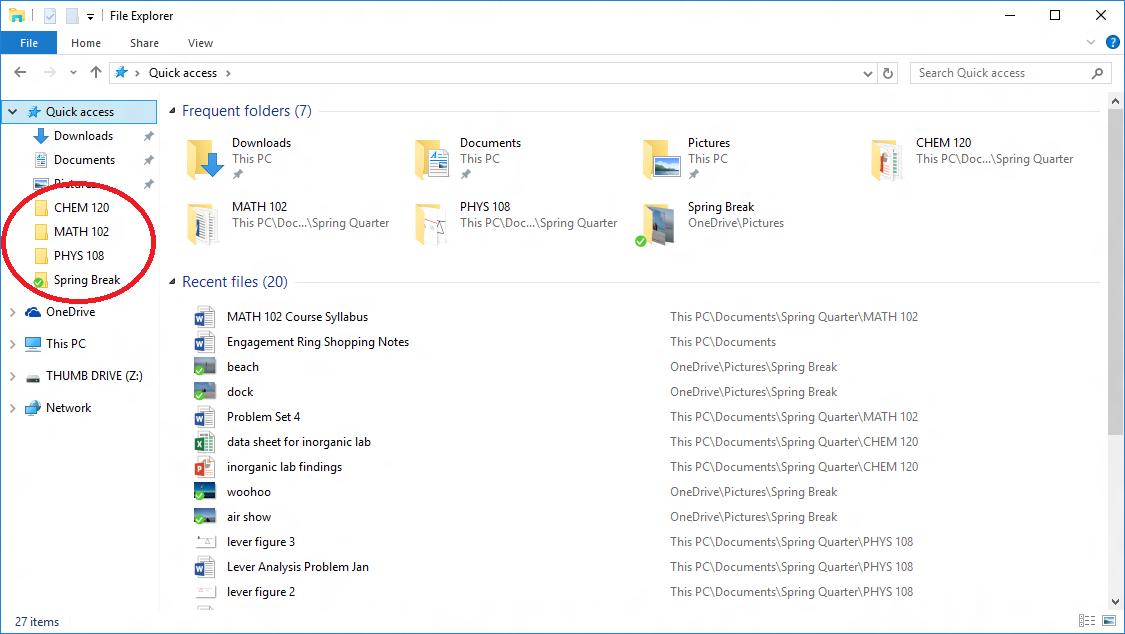Click the woohoo image thumbnail icon
Screen dimensions: 1125x634
(x=204, y=492)
